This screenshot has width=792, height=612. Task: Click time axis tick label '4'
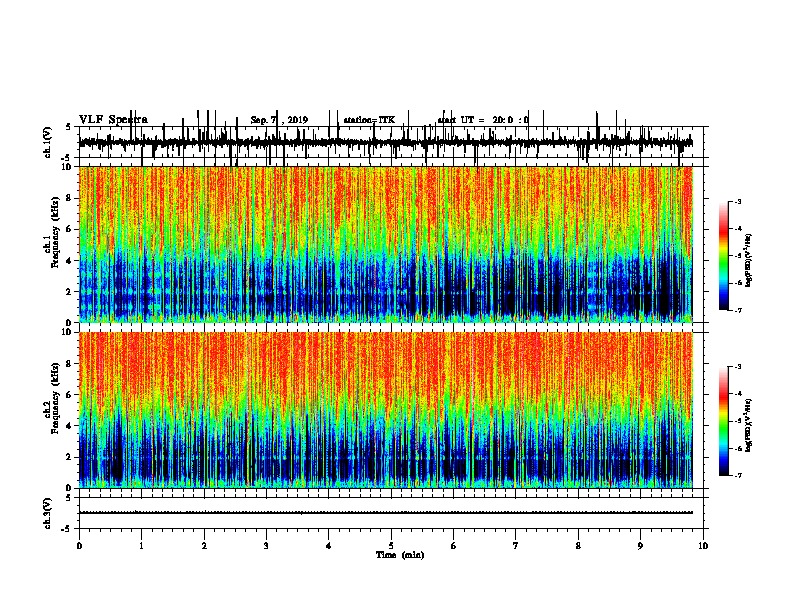(x=328, y=546)
